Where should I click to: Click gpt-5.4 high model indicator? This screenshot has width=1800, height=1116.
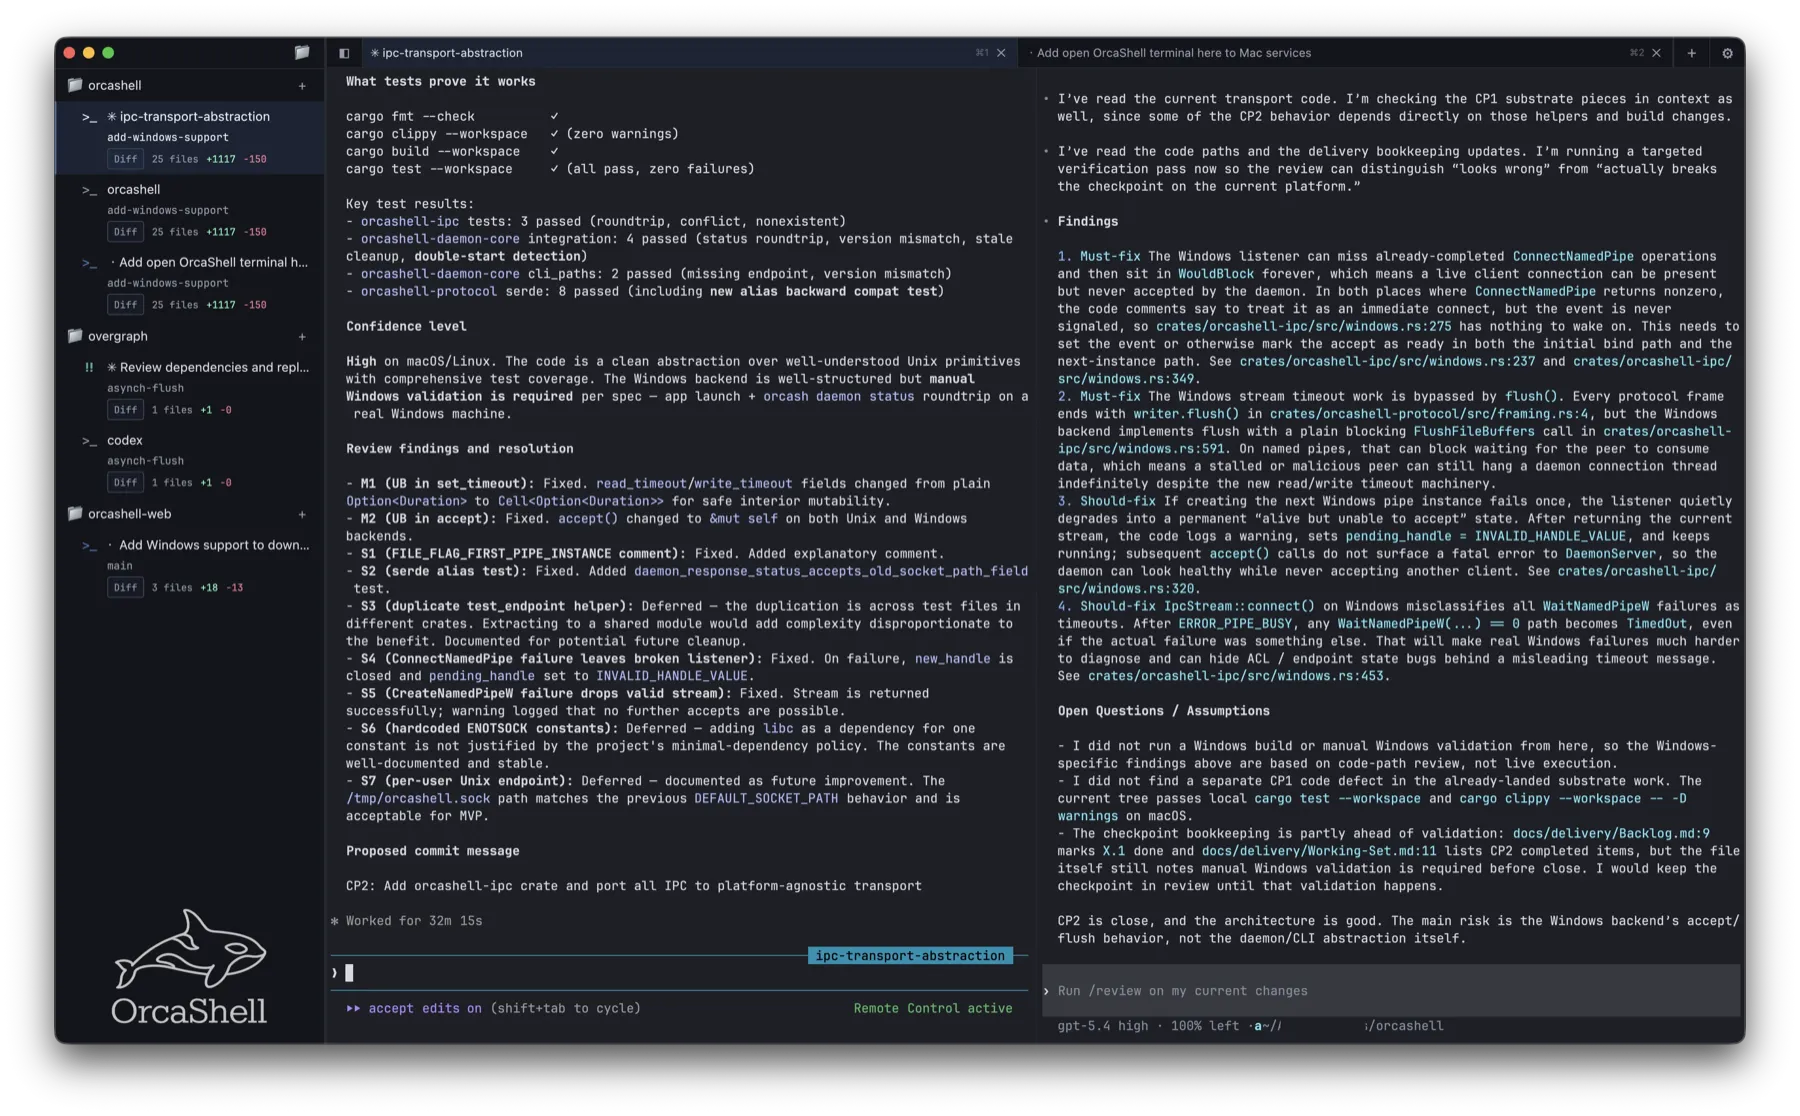point(1103,1026)
